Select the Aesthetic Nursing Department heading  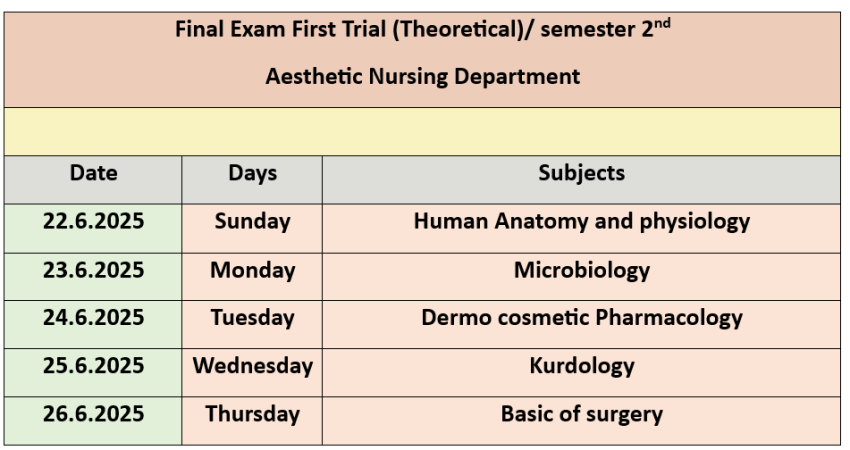tap(422, 76)
